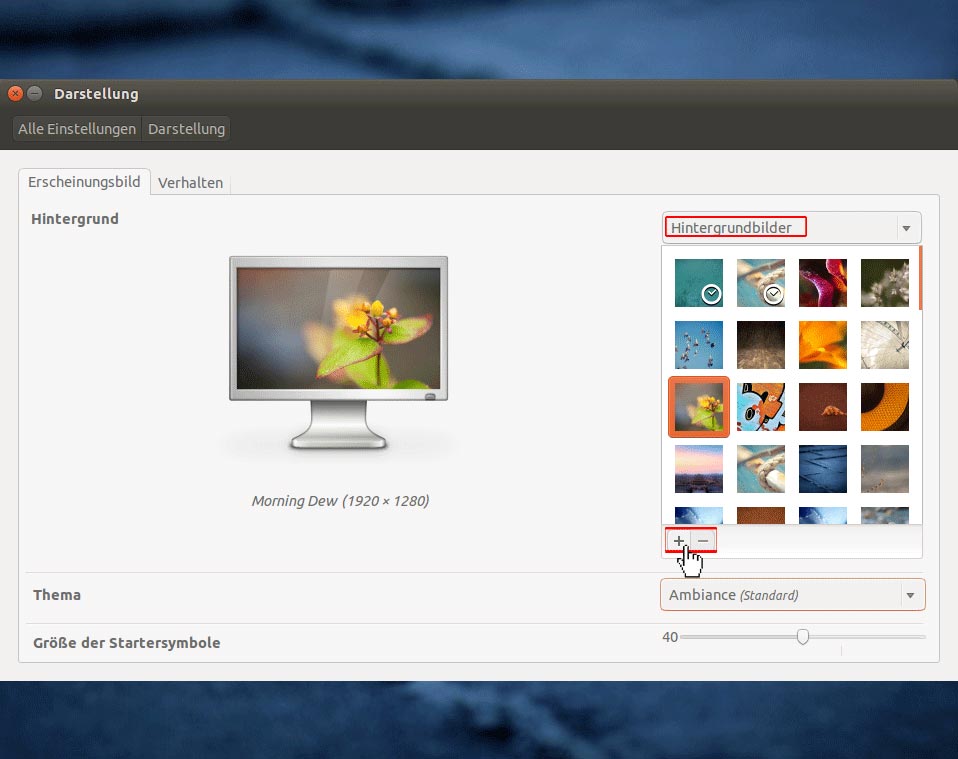Pick the birds in blue sky wallpaper
The image size is (958, 759).
tap(698, 345)
